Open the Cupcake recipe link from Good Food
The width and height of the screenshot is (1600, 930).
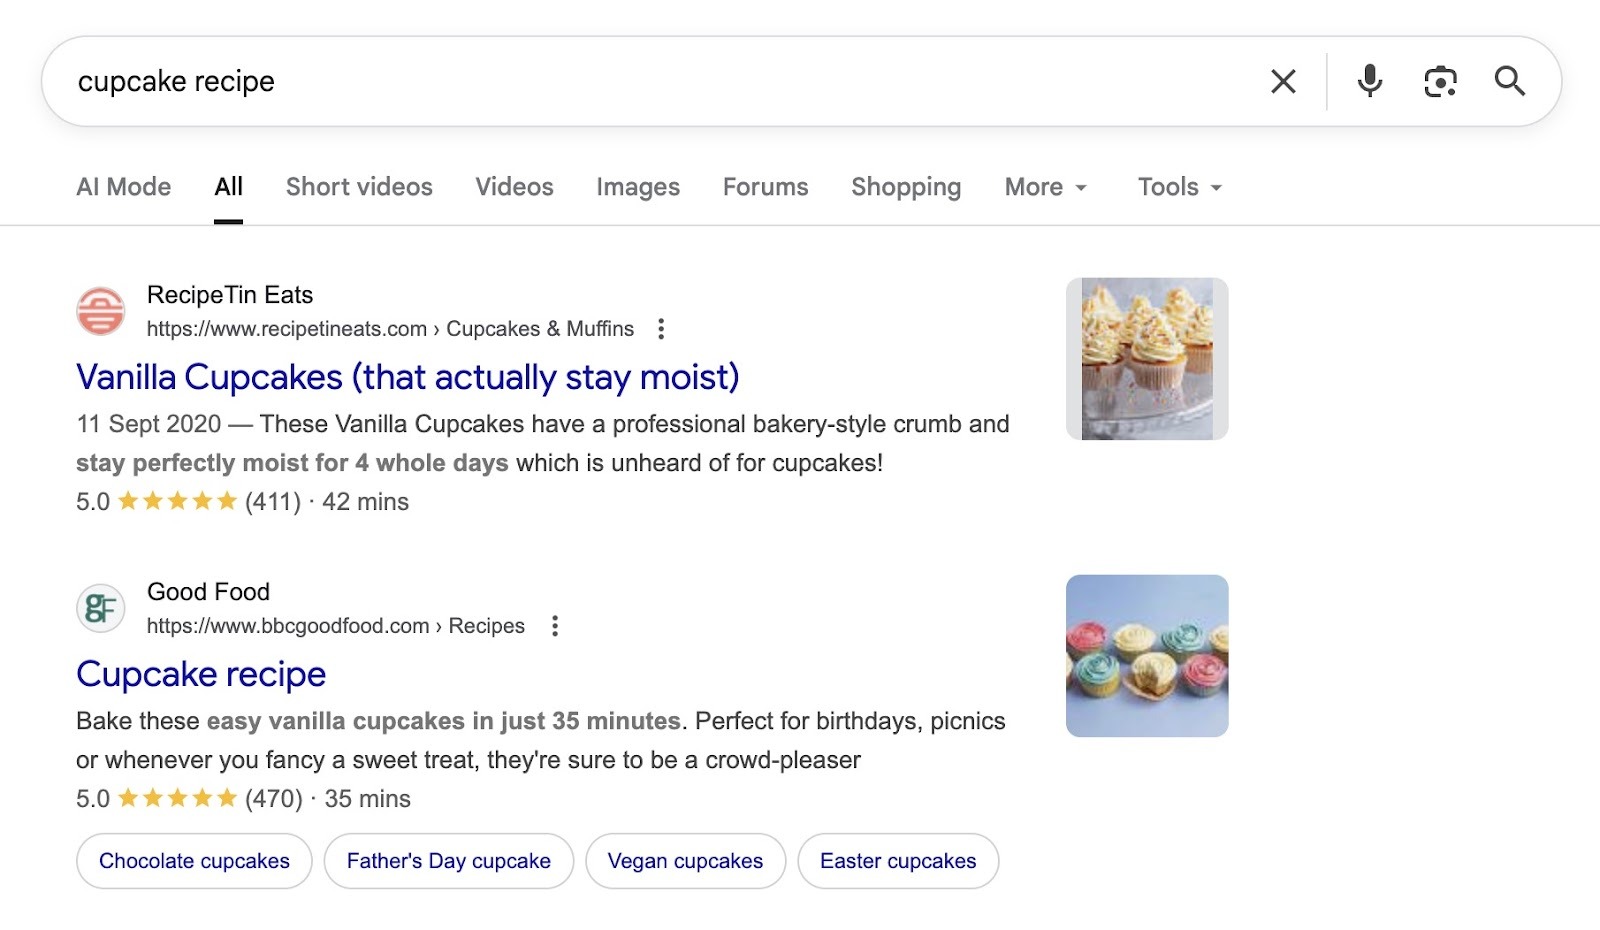tap(200, 674)
